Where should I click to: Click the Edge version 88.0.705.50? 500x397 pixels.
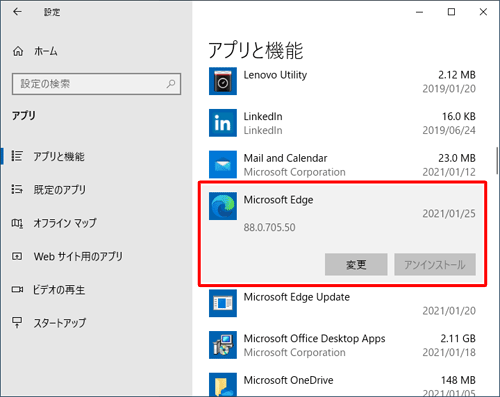click(269, 227)
